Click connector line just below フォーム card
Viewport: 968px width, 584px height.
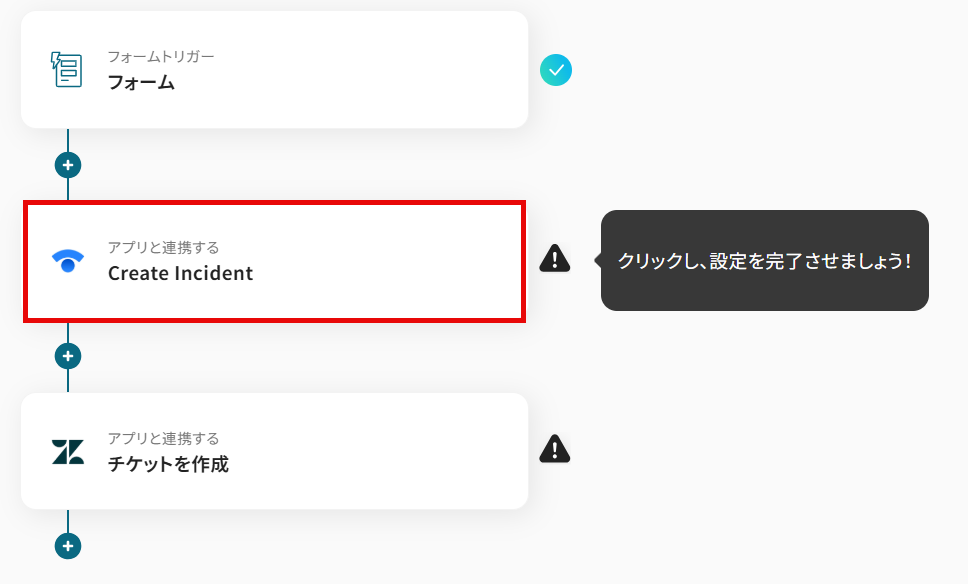click(67, 139)
